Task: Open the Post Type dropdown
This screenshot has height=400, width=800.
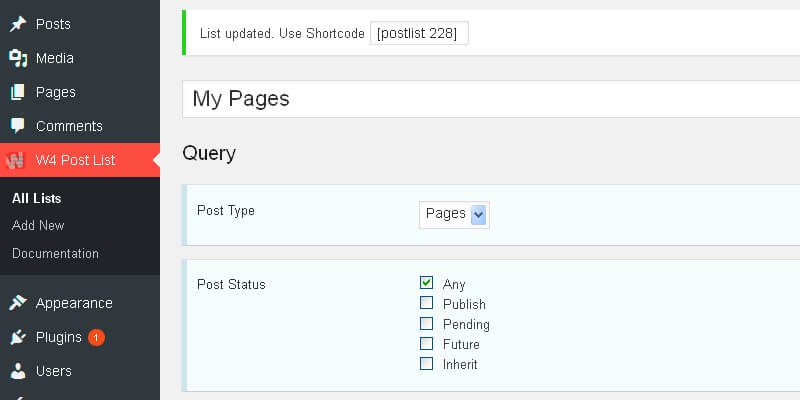Action: point(455,214)
